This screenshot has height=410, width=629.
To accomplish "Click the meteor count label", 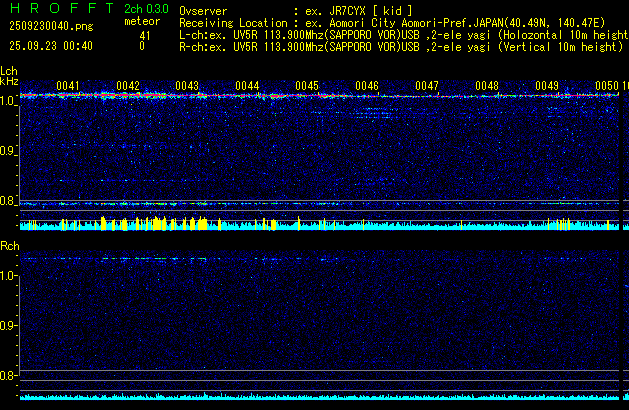I will [140, 21].
